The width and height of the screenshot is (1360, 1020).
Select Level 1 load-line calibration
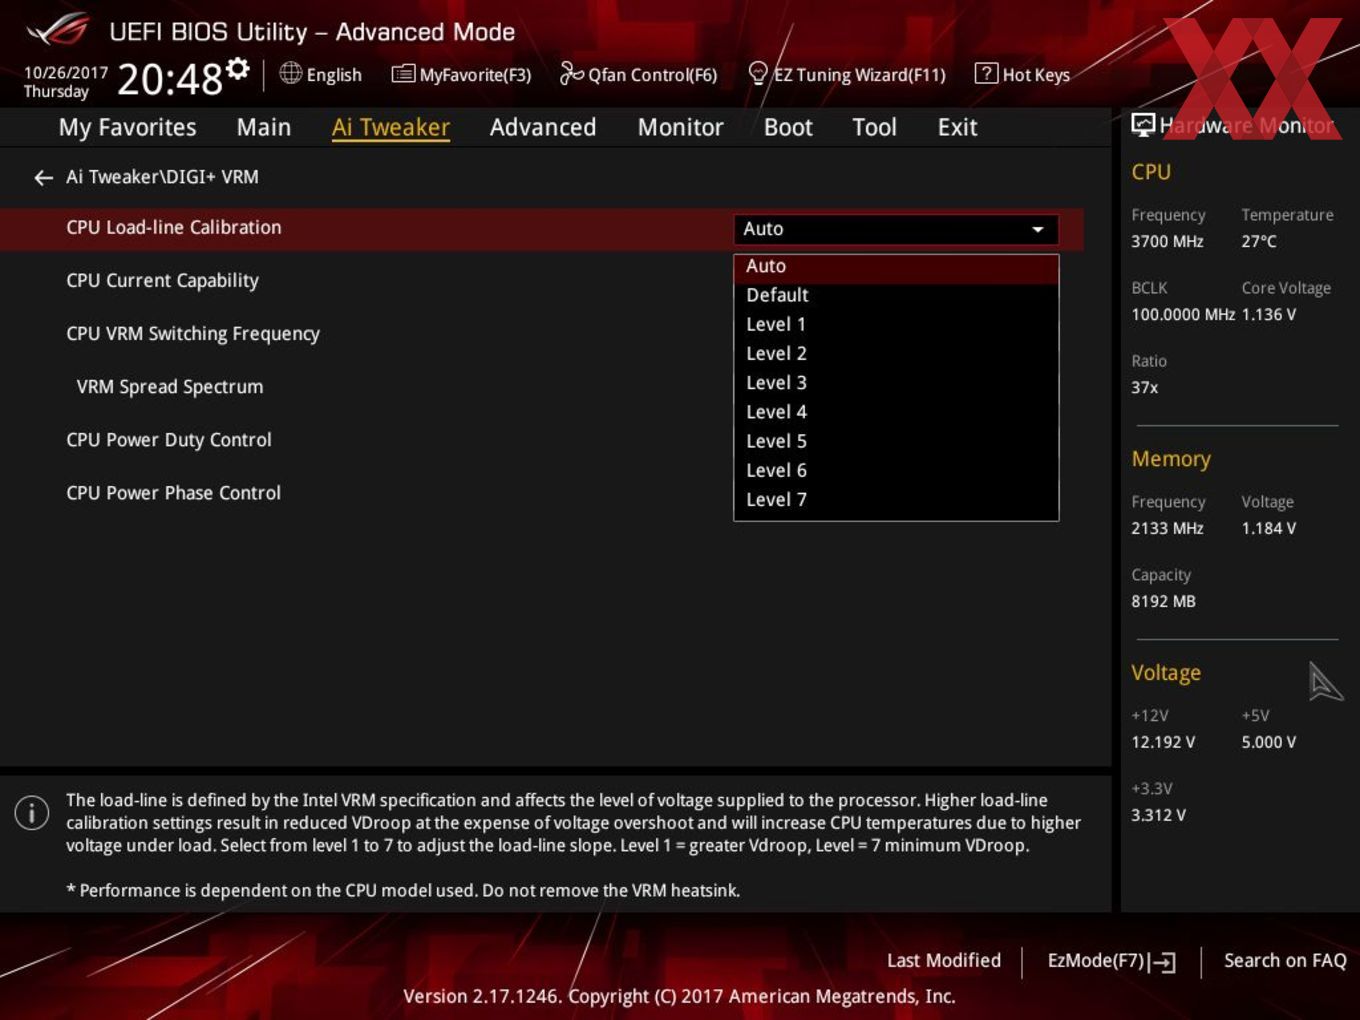pyautogui.click(x=896, y=324)
